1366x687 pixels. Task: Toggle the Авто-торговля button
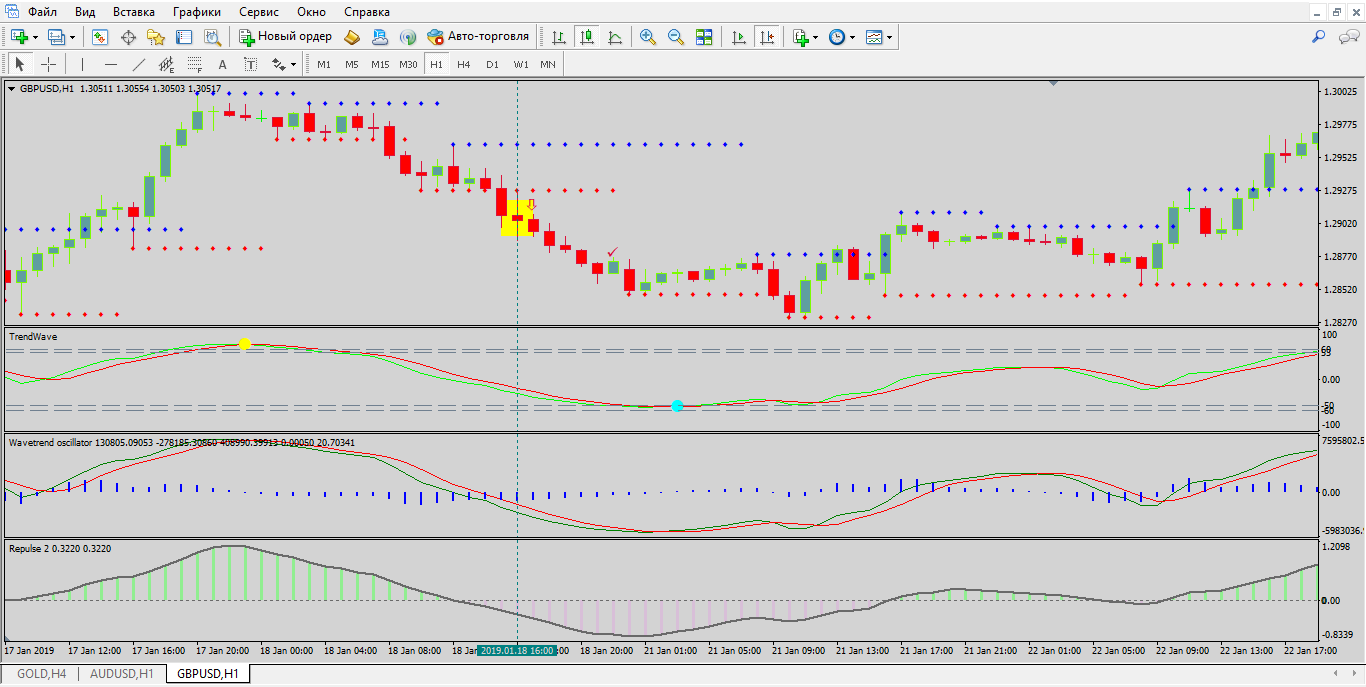[477, 37]
